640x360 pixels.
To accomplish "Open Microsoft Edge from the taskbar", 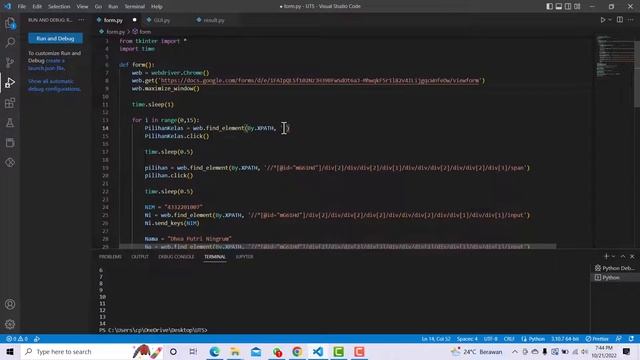I will coord(214,351).
